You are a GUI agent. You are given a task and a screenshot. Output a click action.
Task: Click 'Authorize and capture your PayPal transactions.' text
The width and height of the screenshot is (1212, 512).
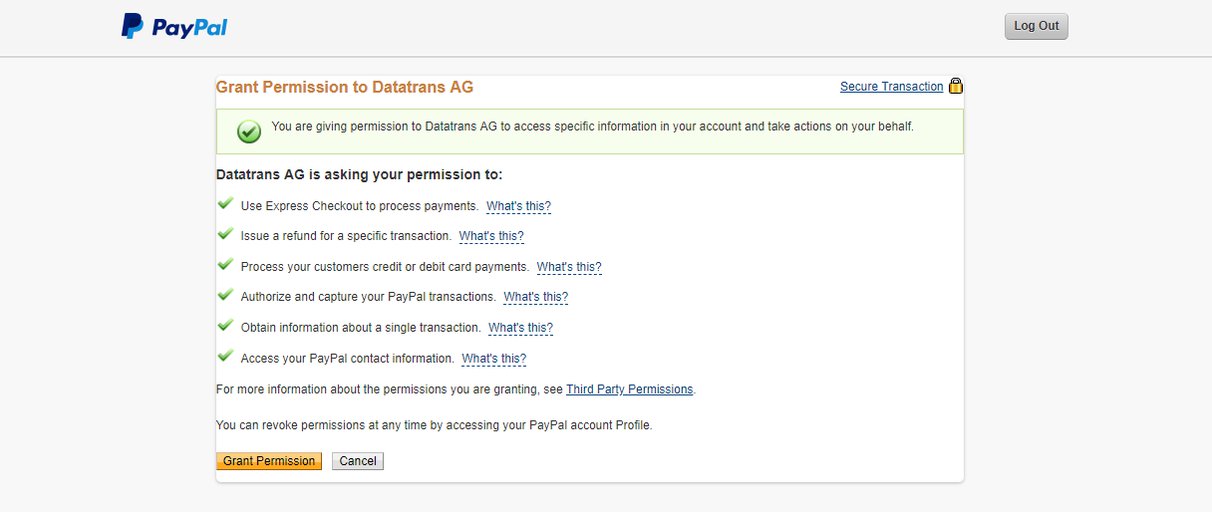pos(369,297)
